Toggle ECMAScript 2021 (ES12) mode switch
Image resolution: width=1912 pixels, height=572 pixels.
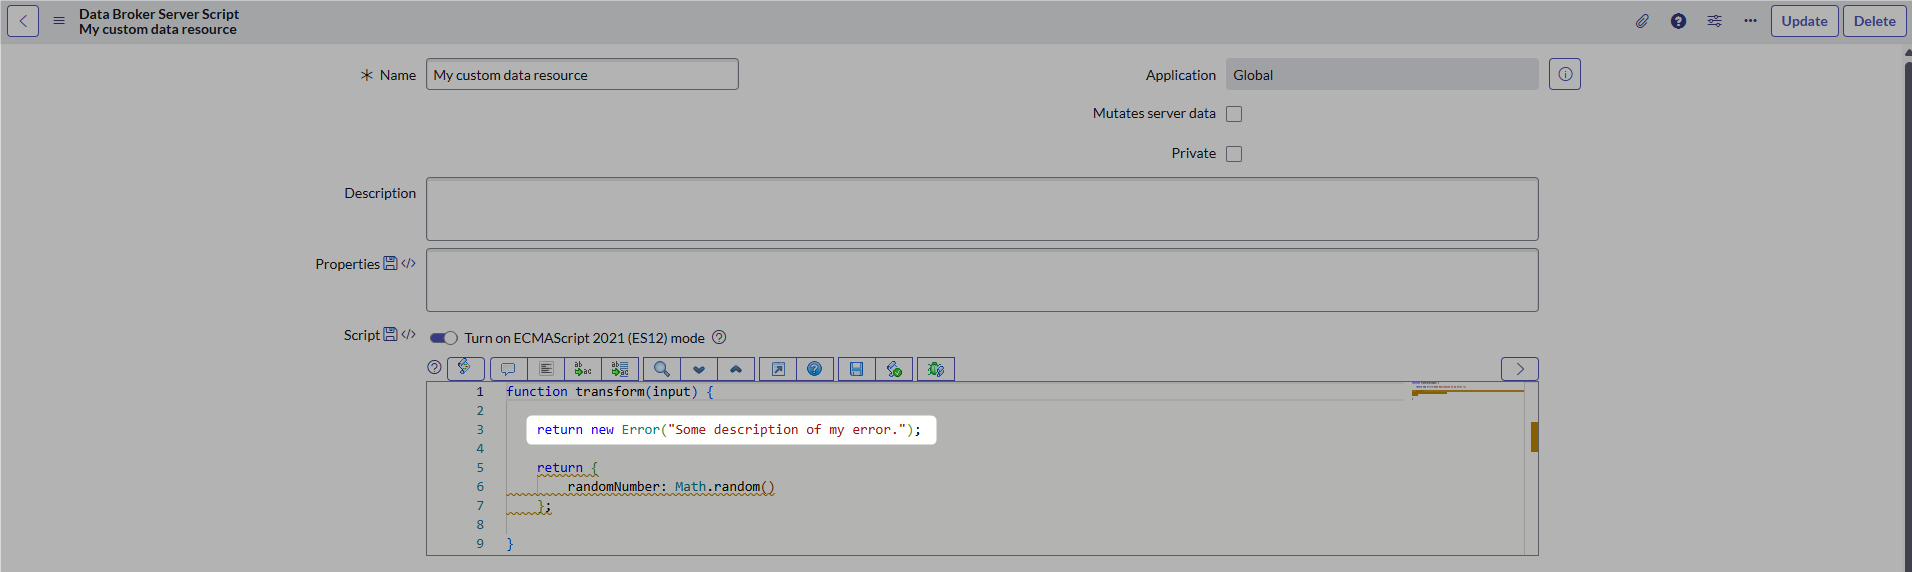tap(443, 338)
